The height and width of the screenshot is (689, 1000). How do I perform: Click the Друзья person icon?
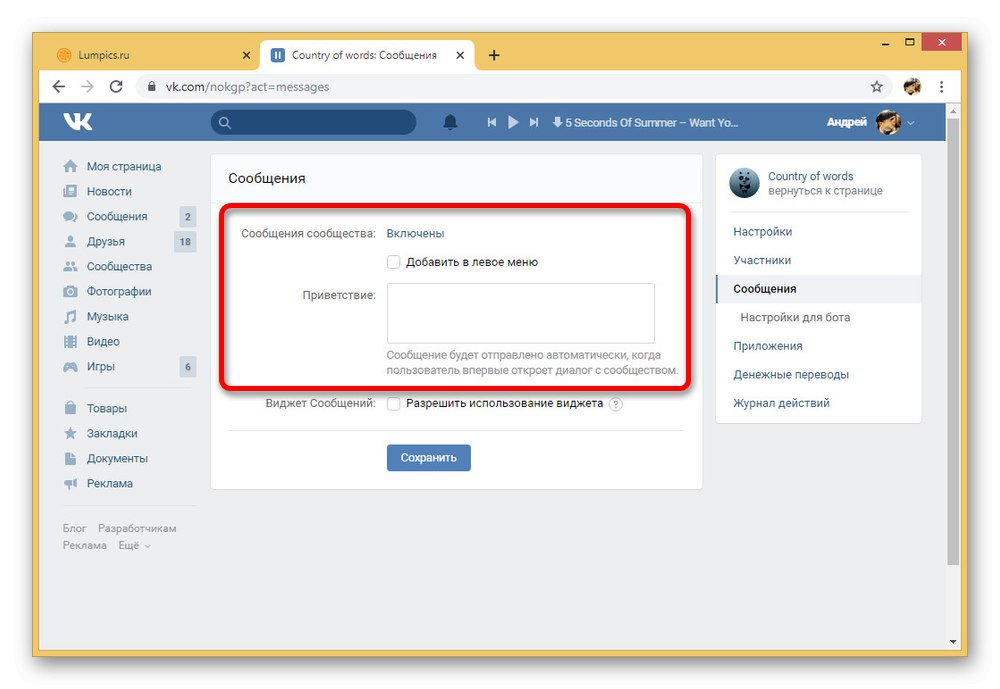point(70,241)
